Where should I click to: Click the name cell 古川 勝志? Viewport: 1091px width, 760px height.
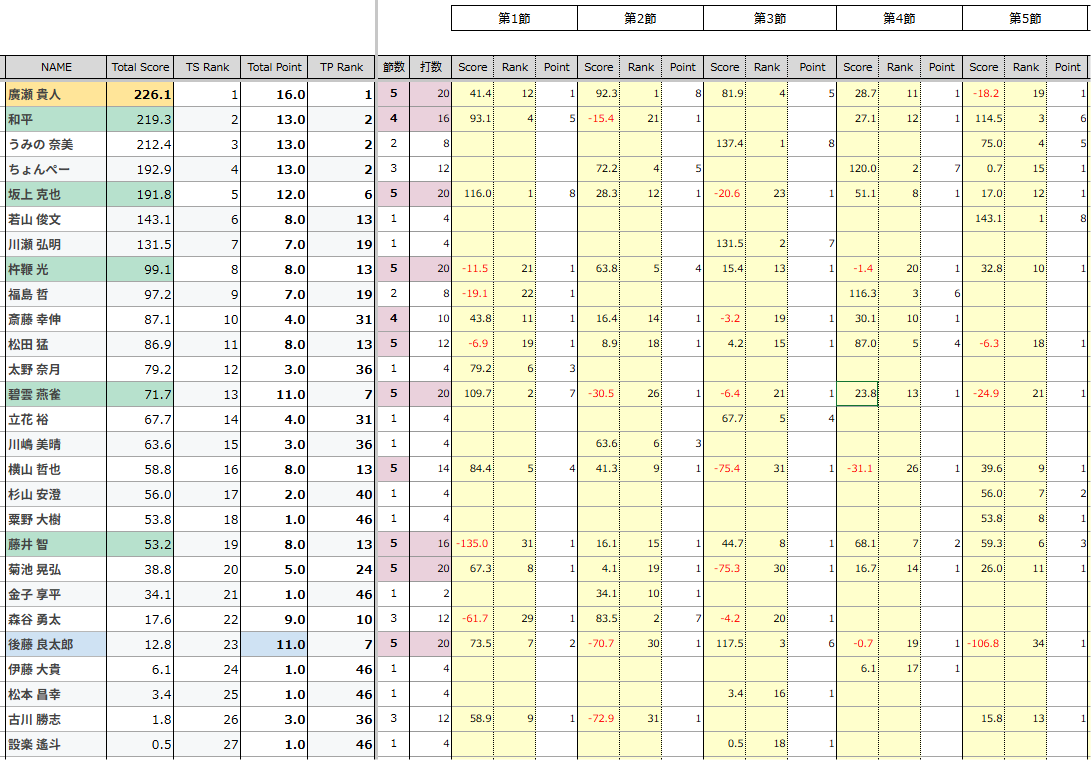click(56, 720)
